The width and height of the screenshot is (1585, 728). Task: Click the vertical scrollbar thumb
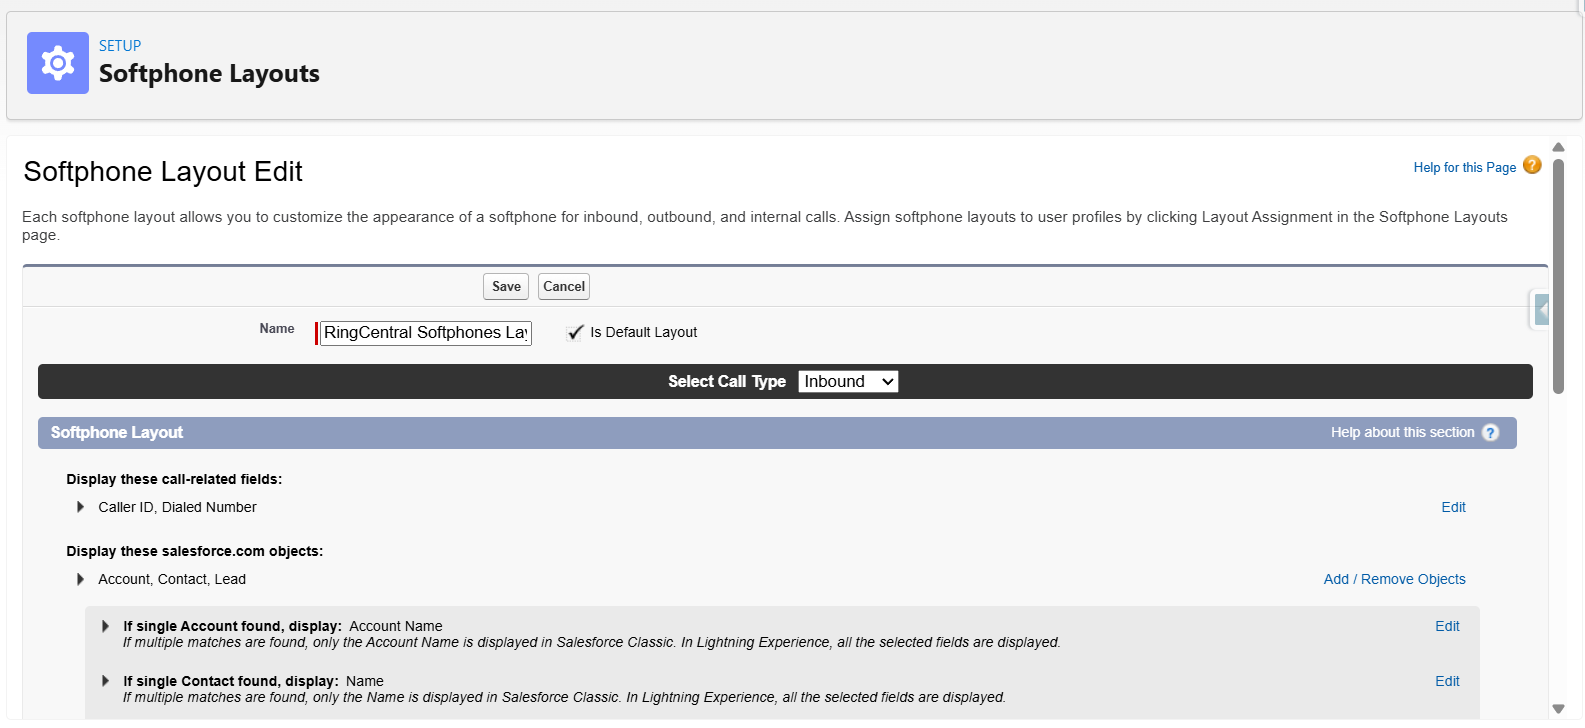(x=1558, y=275)
